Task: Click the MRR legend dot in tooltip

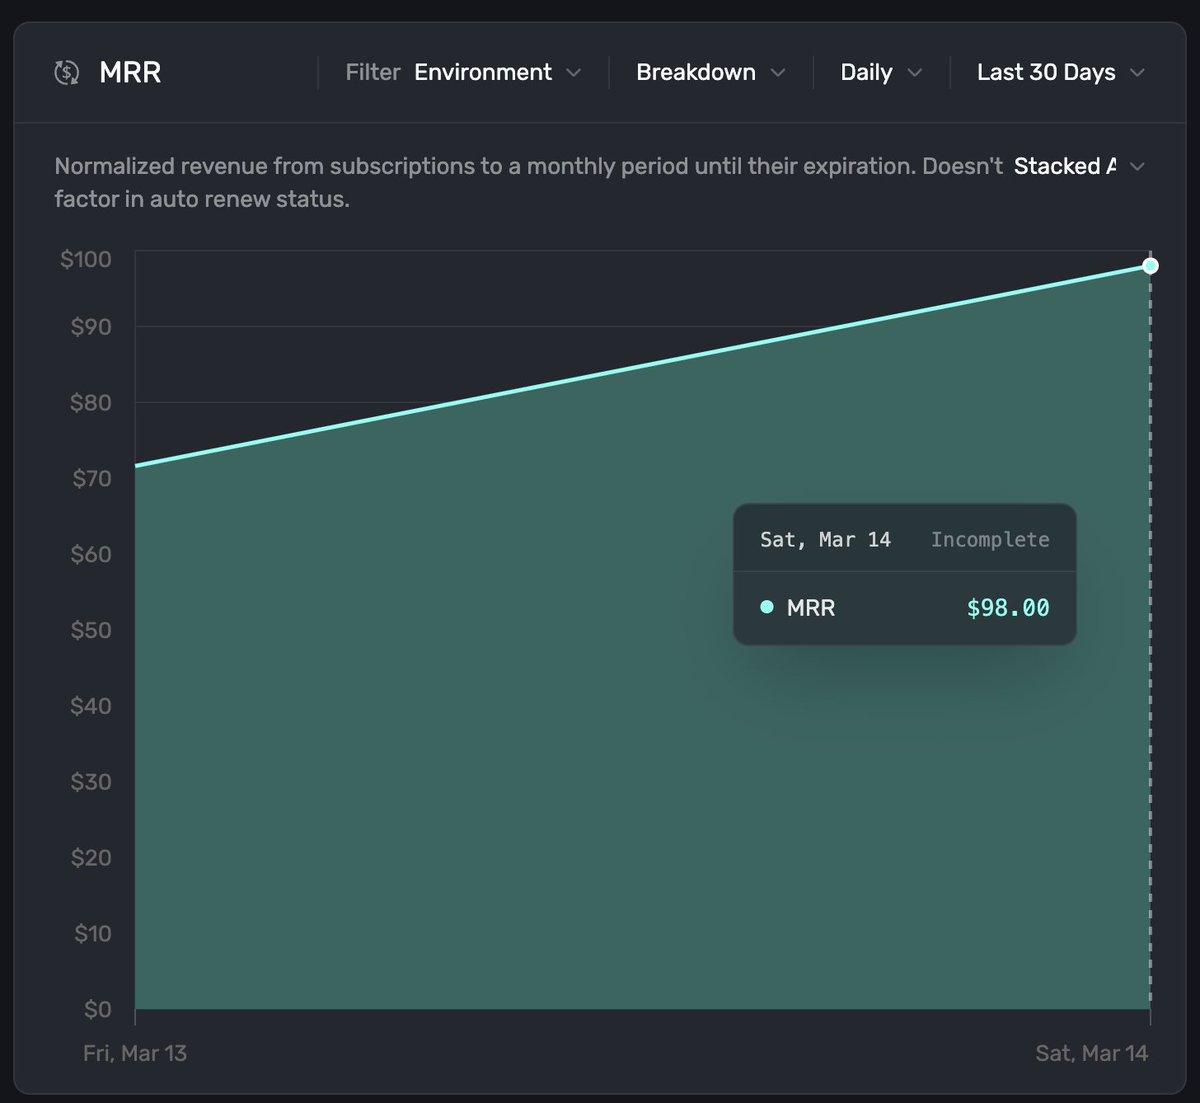Action: click(767, 607)
